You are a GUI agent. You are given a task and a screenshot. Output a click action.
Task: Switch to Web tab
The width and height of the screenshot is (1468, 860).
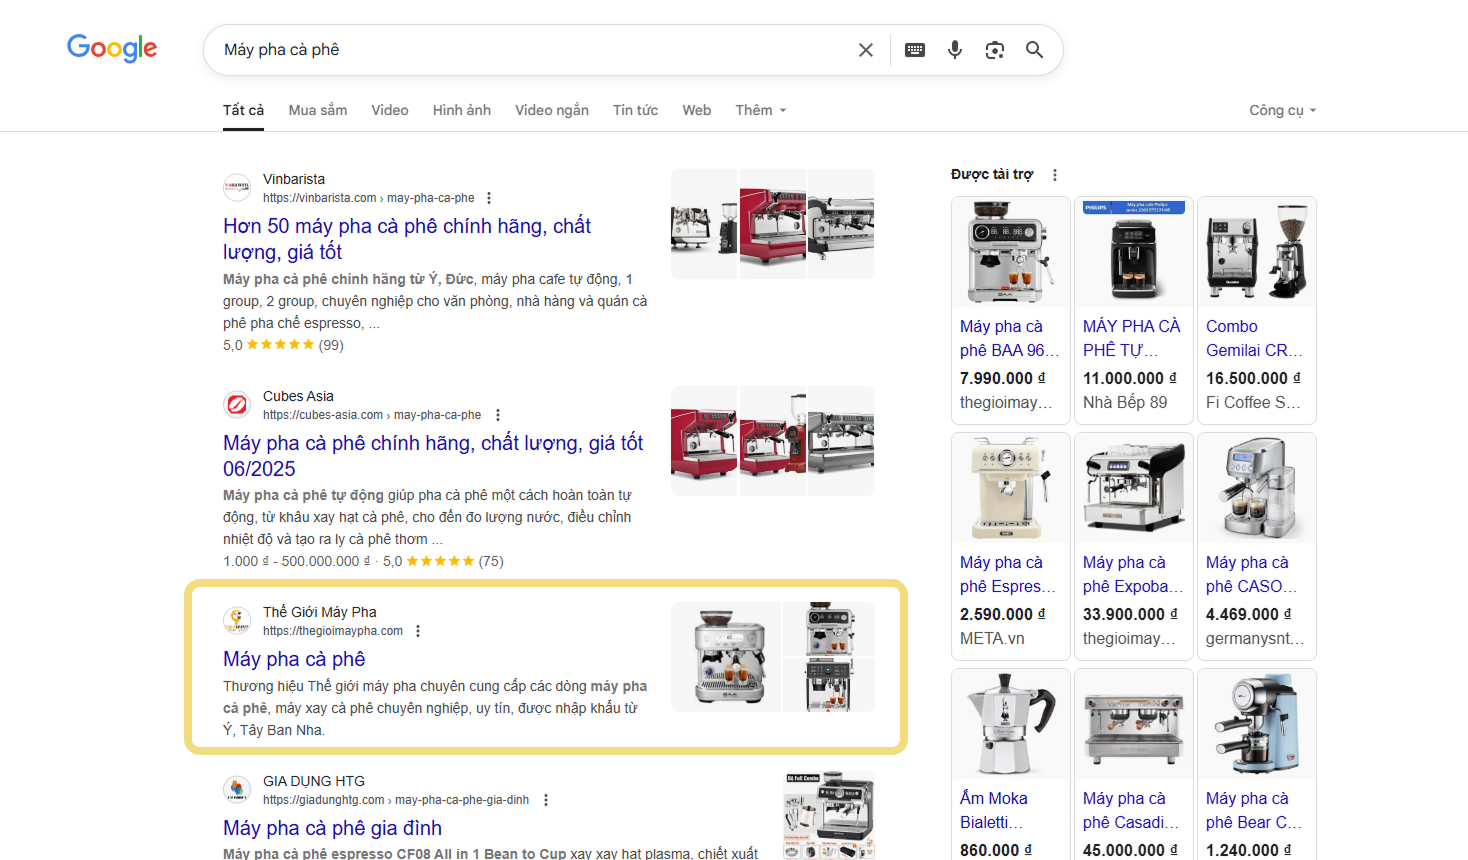(697, 110)
